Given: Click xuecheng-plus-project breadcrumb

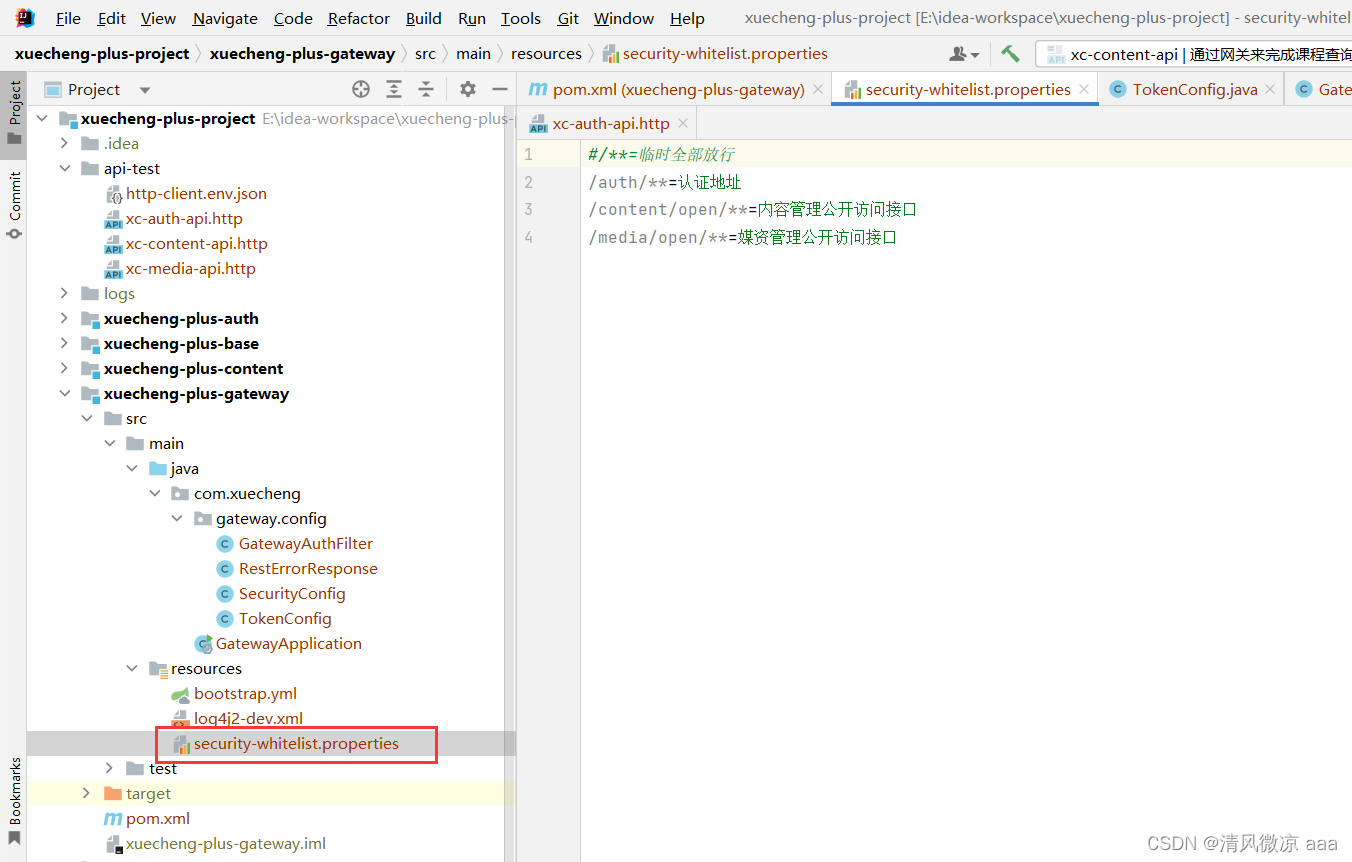Looking at the screenshot, I should tap(102, 54).
